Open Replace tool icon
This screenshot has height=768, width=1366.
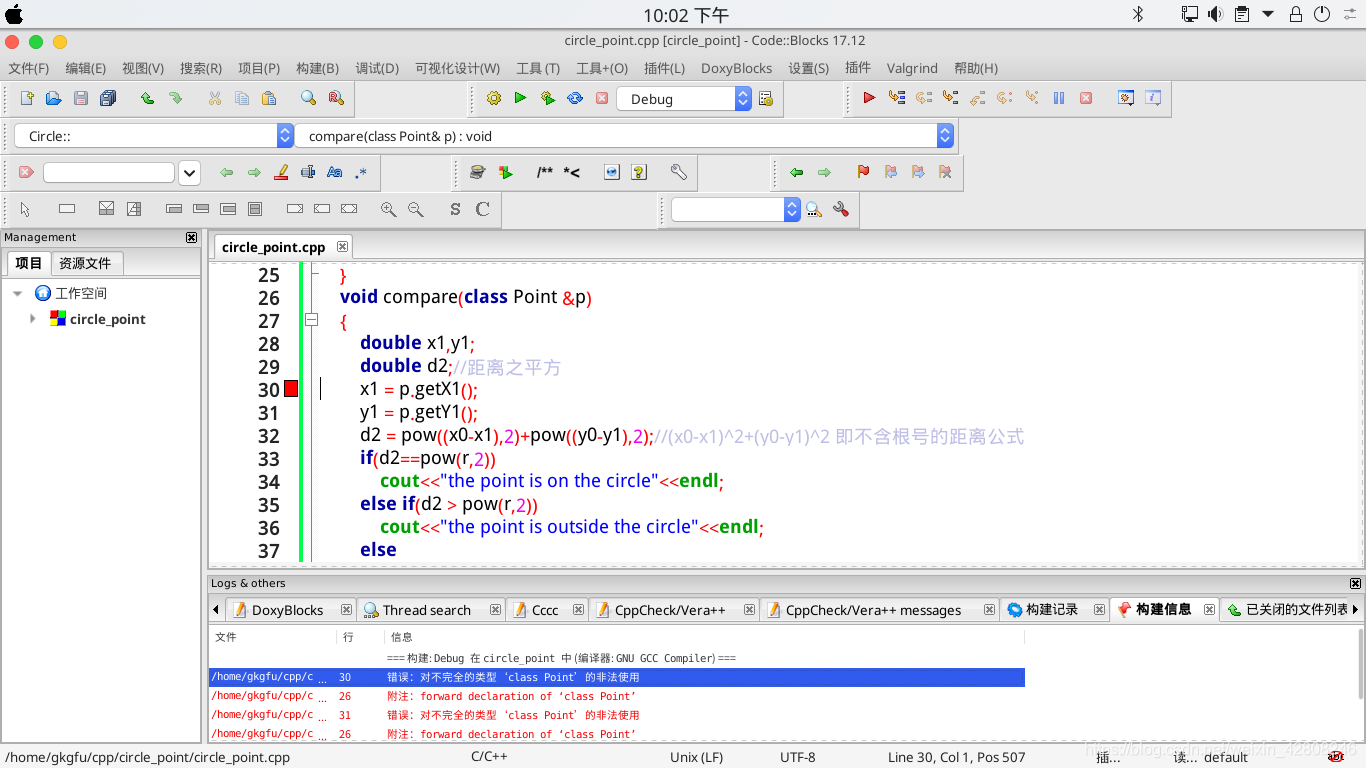coord(336,98)
